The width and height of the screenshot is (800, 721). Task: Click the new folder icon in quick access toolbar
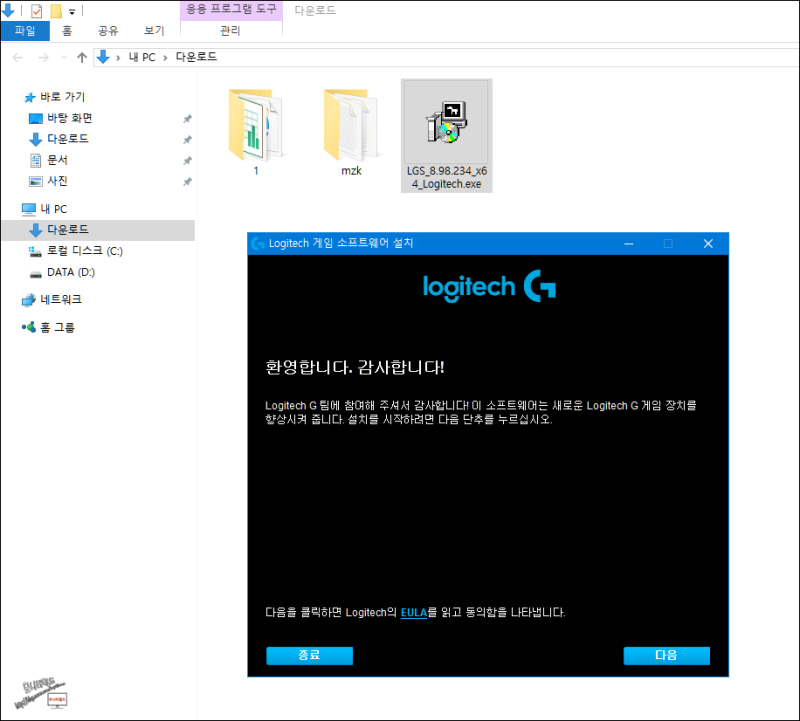coord(56,10)
